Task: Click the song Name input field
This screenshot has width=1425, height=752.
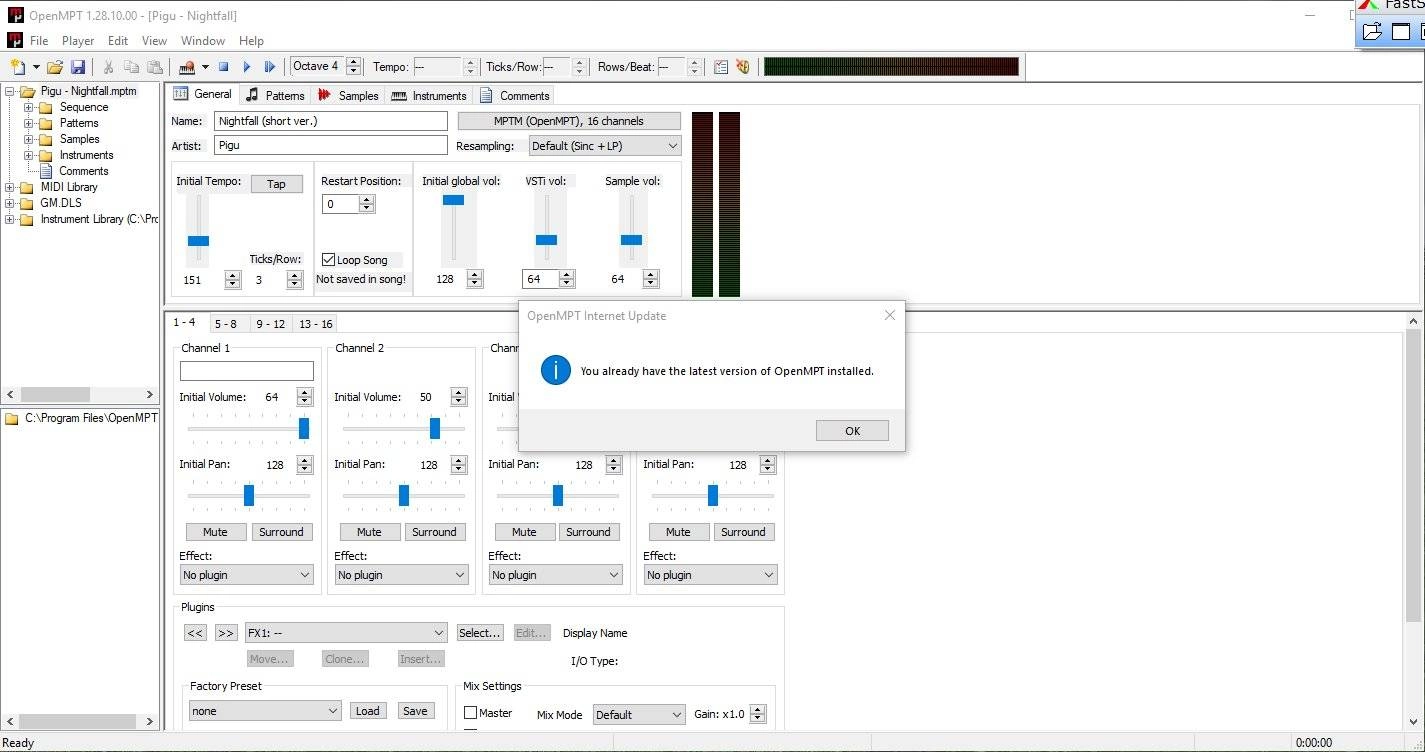Action: pyautogui.click(x=331, y=121)
